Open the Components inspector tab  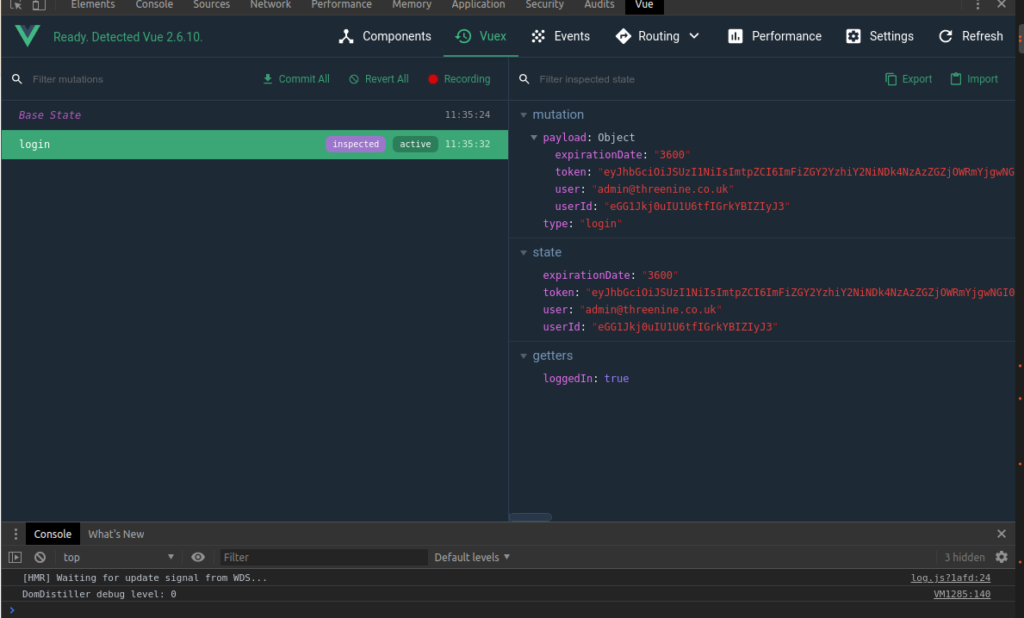[385, 37]
